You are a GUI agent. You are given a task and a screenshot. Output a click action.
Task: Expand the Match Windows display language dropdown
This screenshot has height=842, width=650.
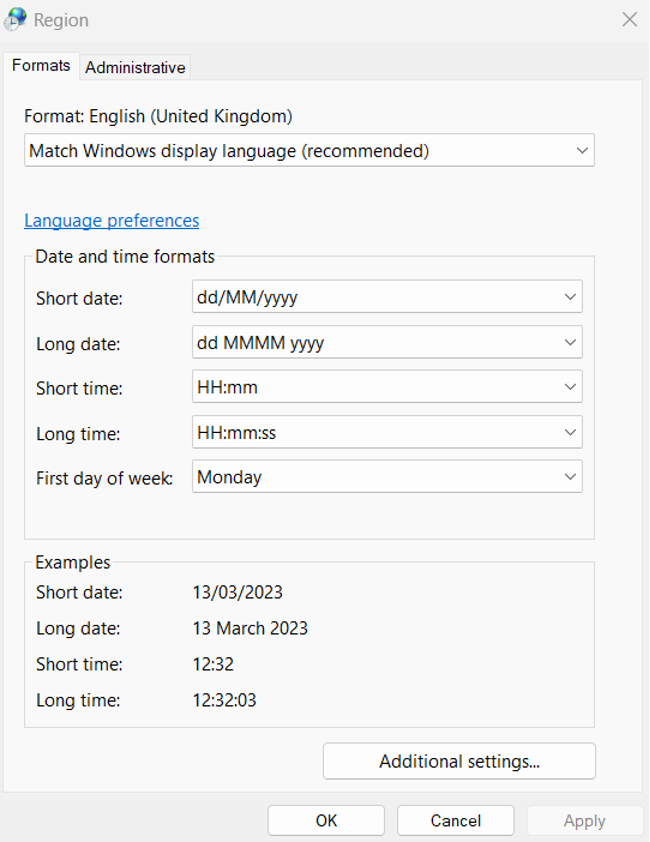pos(309,151)
